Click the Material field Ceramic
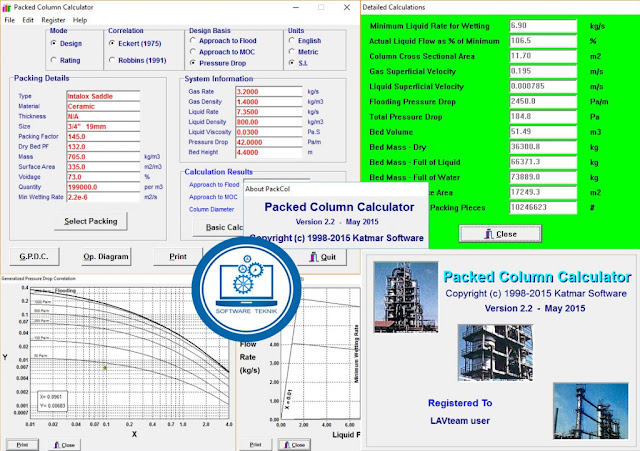The image size is (640, 451). (x=103, y=107)
